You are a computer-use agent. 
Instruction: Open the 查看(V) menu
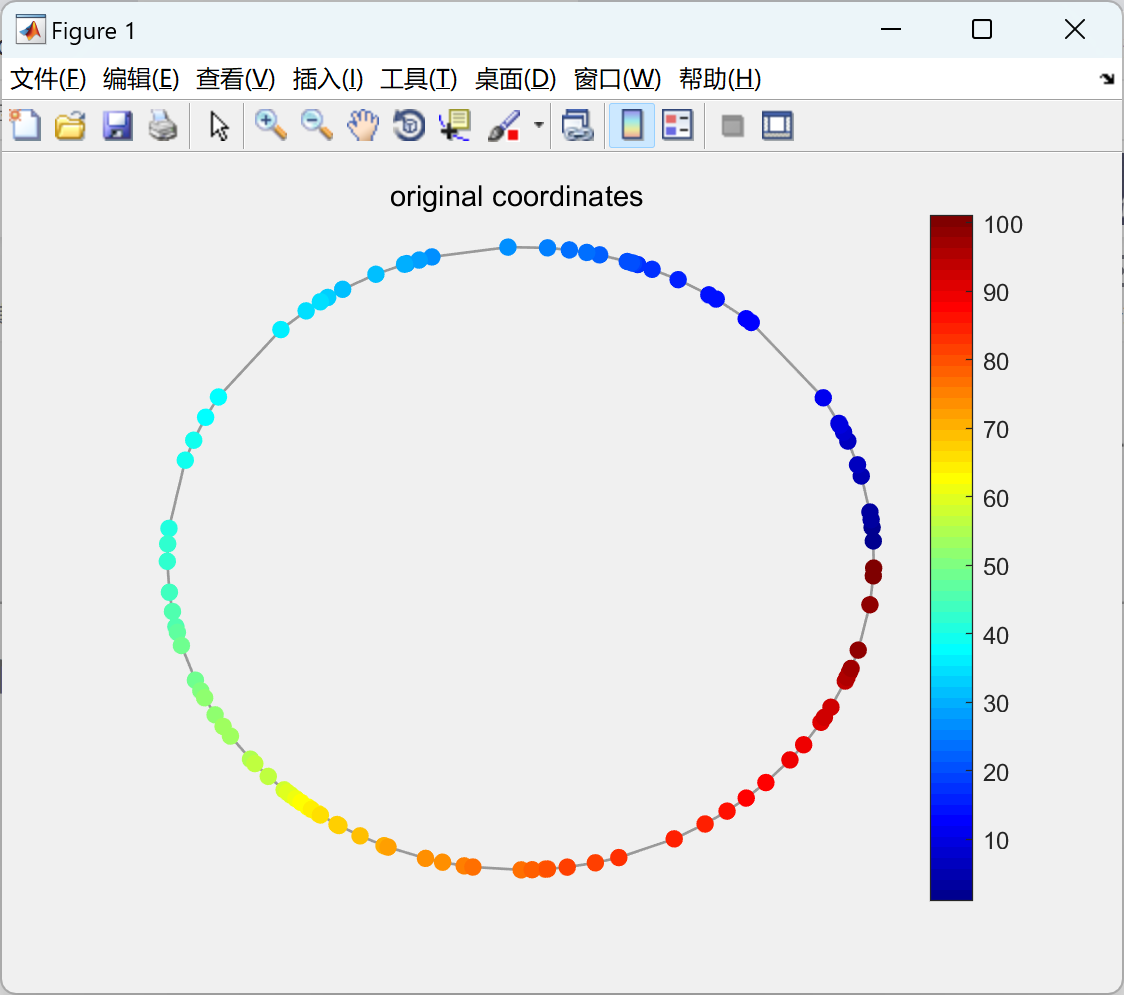coord(235,79)
